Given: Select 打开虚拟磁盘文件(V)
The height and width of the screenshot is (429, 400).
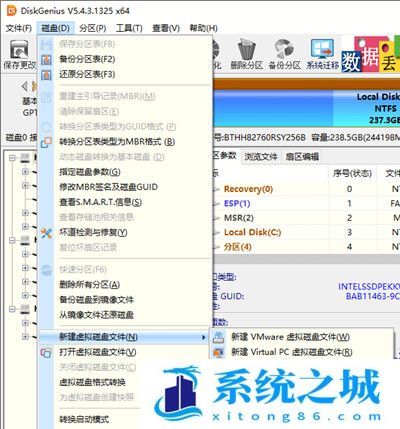Looking at the screenshot, I should pyautogui.click(x=125, y=352).
